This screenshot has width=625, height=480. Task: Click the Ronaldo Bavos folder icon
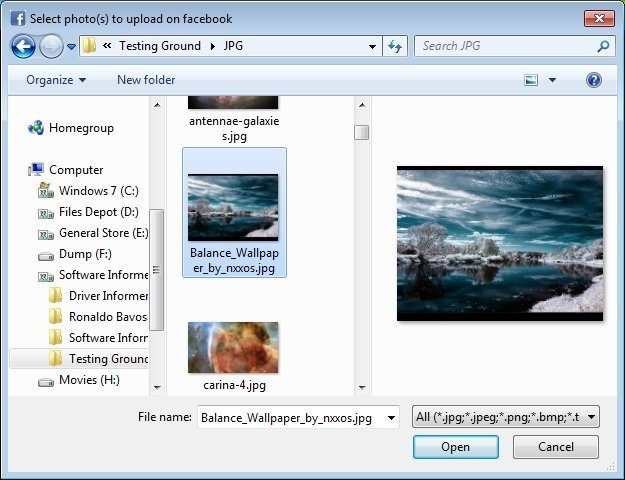55,317
